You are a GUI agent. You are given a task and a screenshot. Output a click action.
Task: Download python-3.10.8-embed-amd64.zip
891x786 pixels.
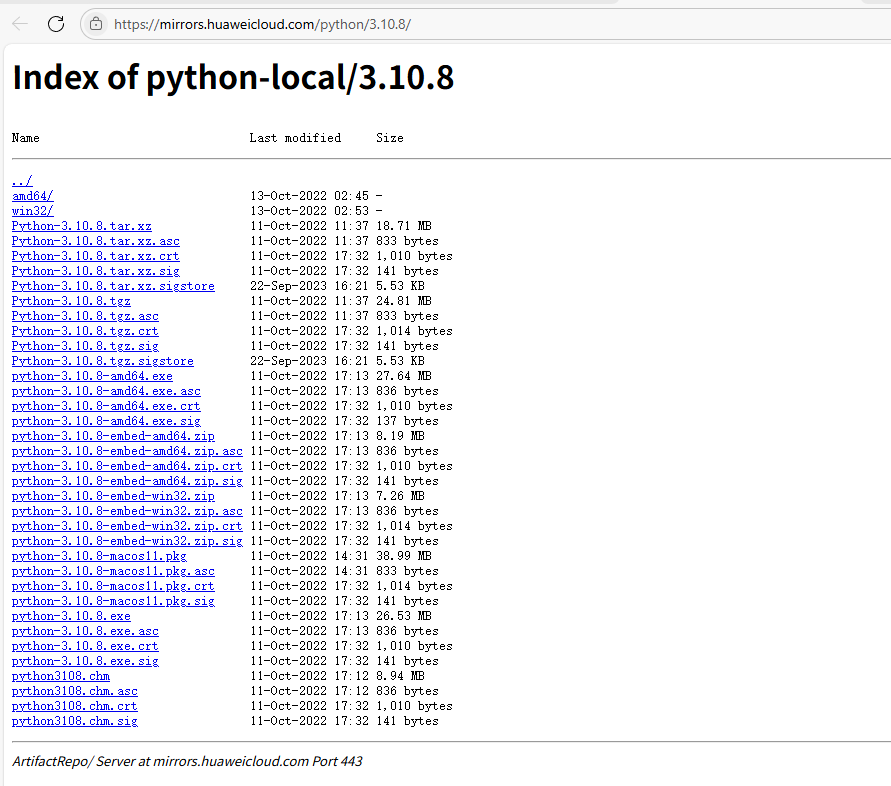[113, 436]
